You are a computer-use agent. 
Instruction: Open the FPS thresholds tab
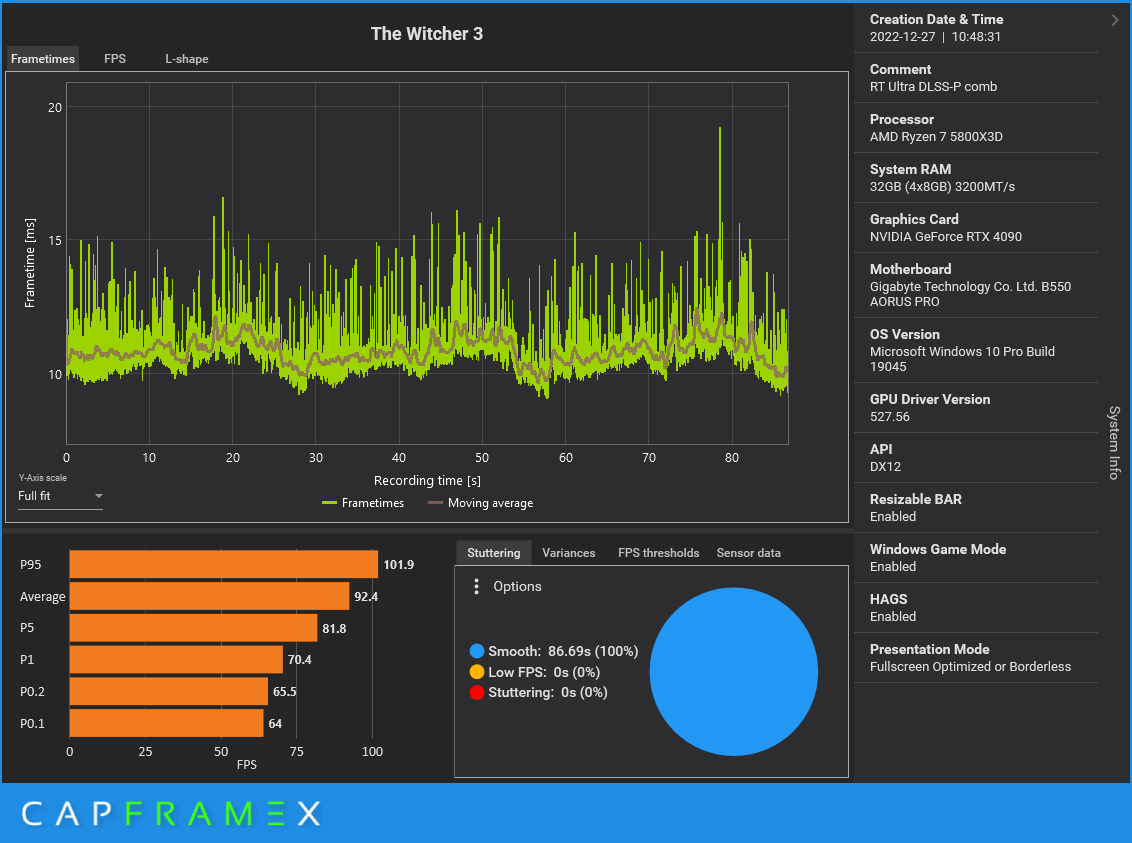coord(658,552)
